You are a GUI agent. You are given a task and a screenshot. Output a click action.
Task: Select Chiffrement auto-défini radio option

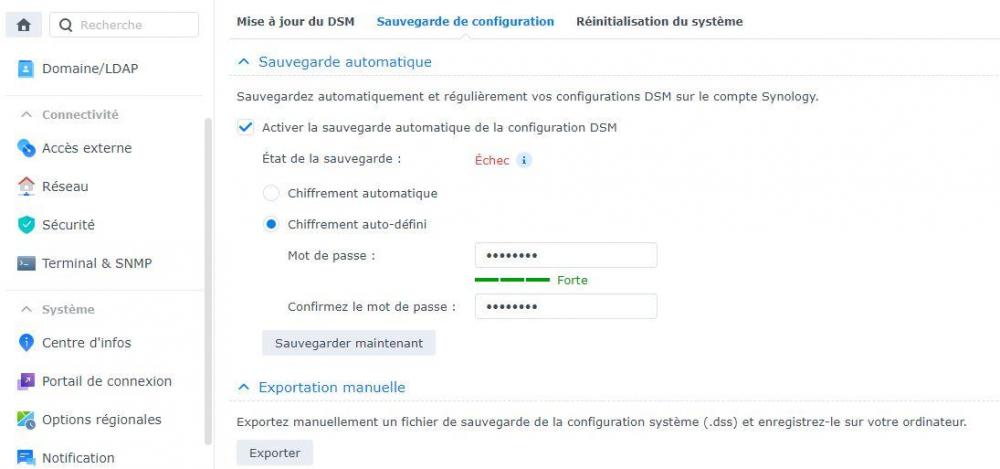pos(270,224)
